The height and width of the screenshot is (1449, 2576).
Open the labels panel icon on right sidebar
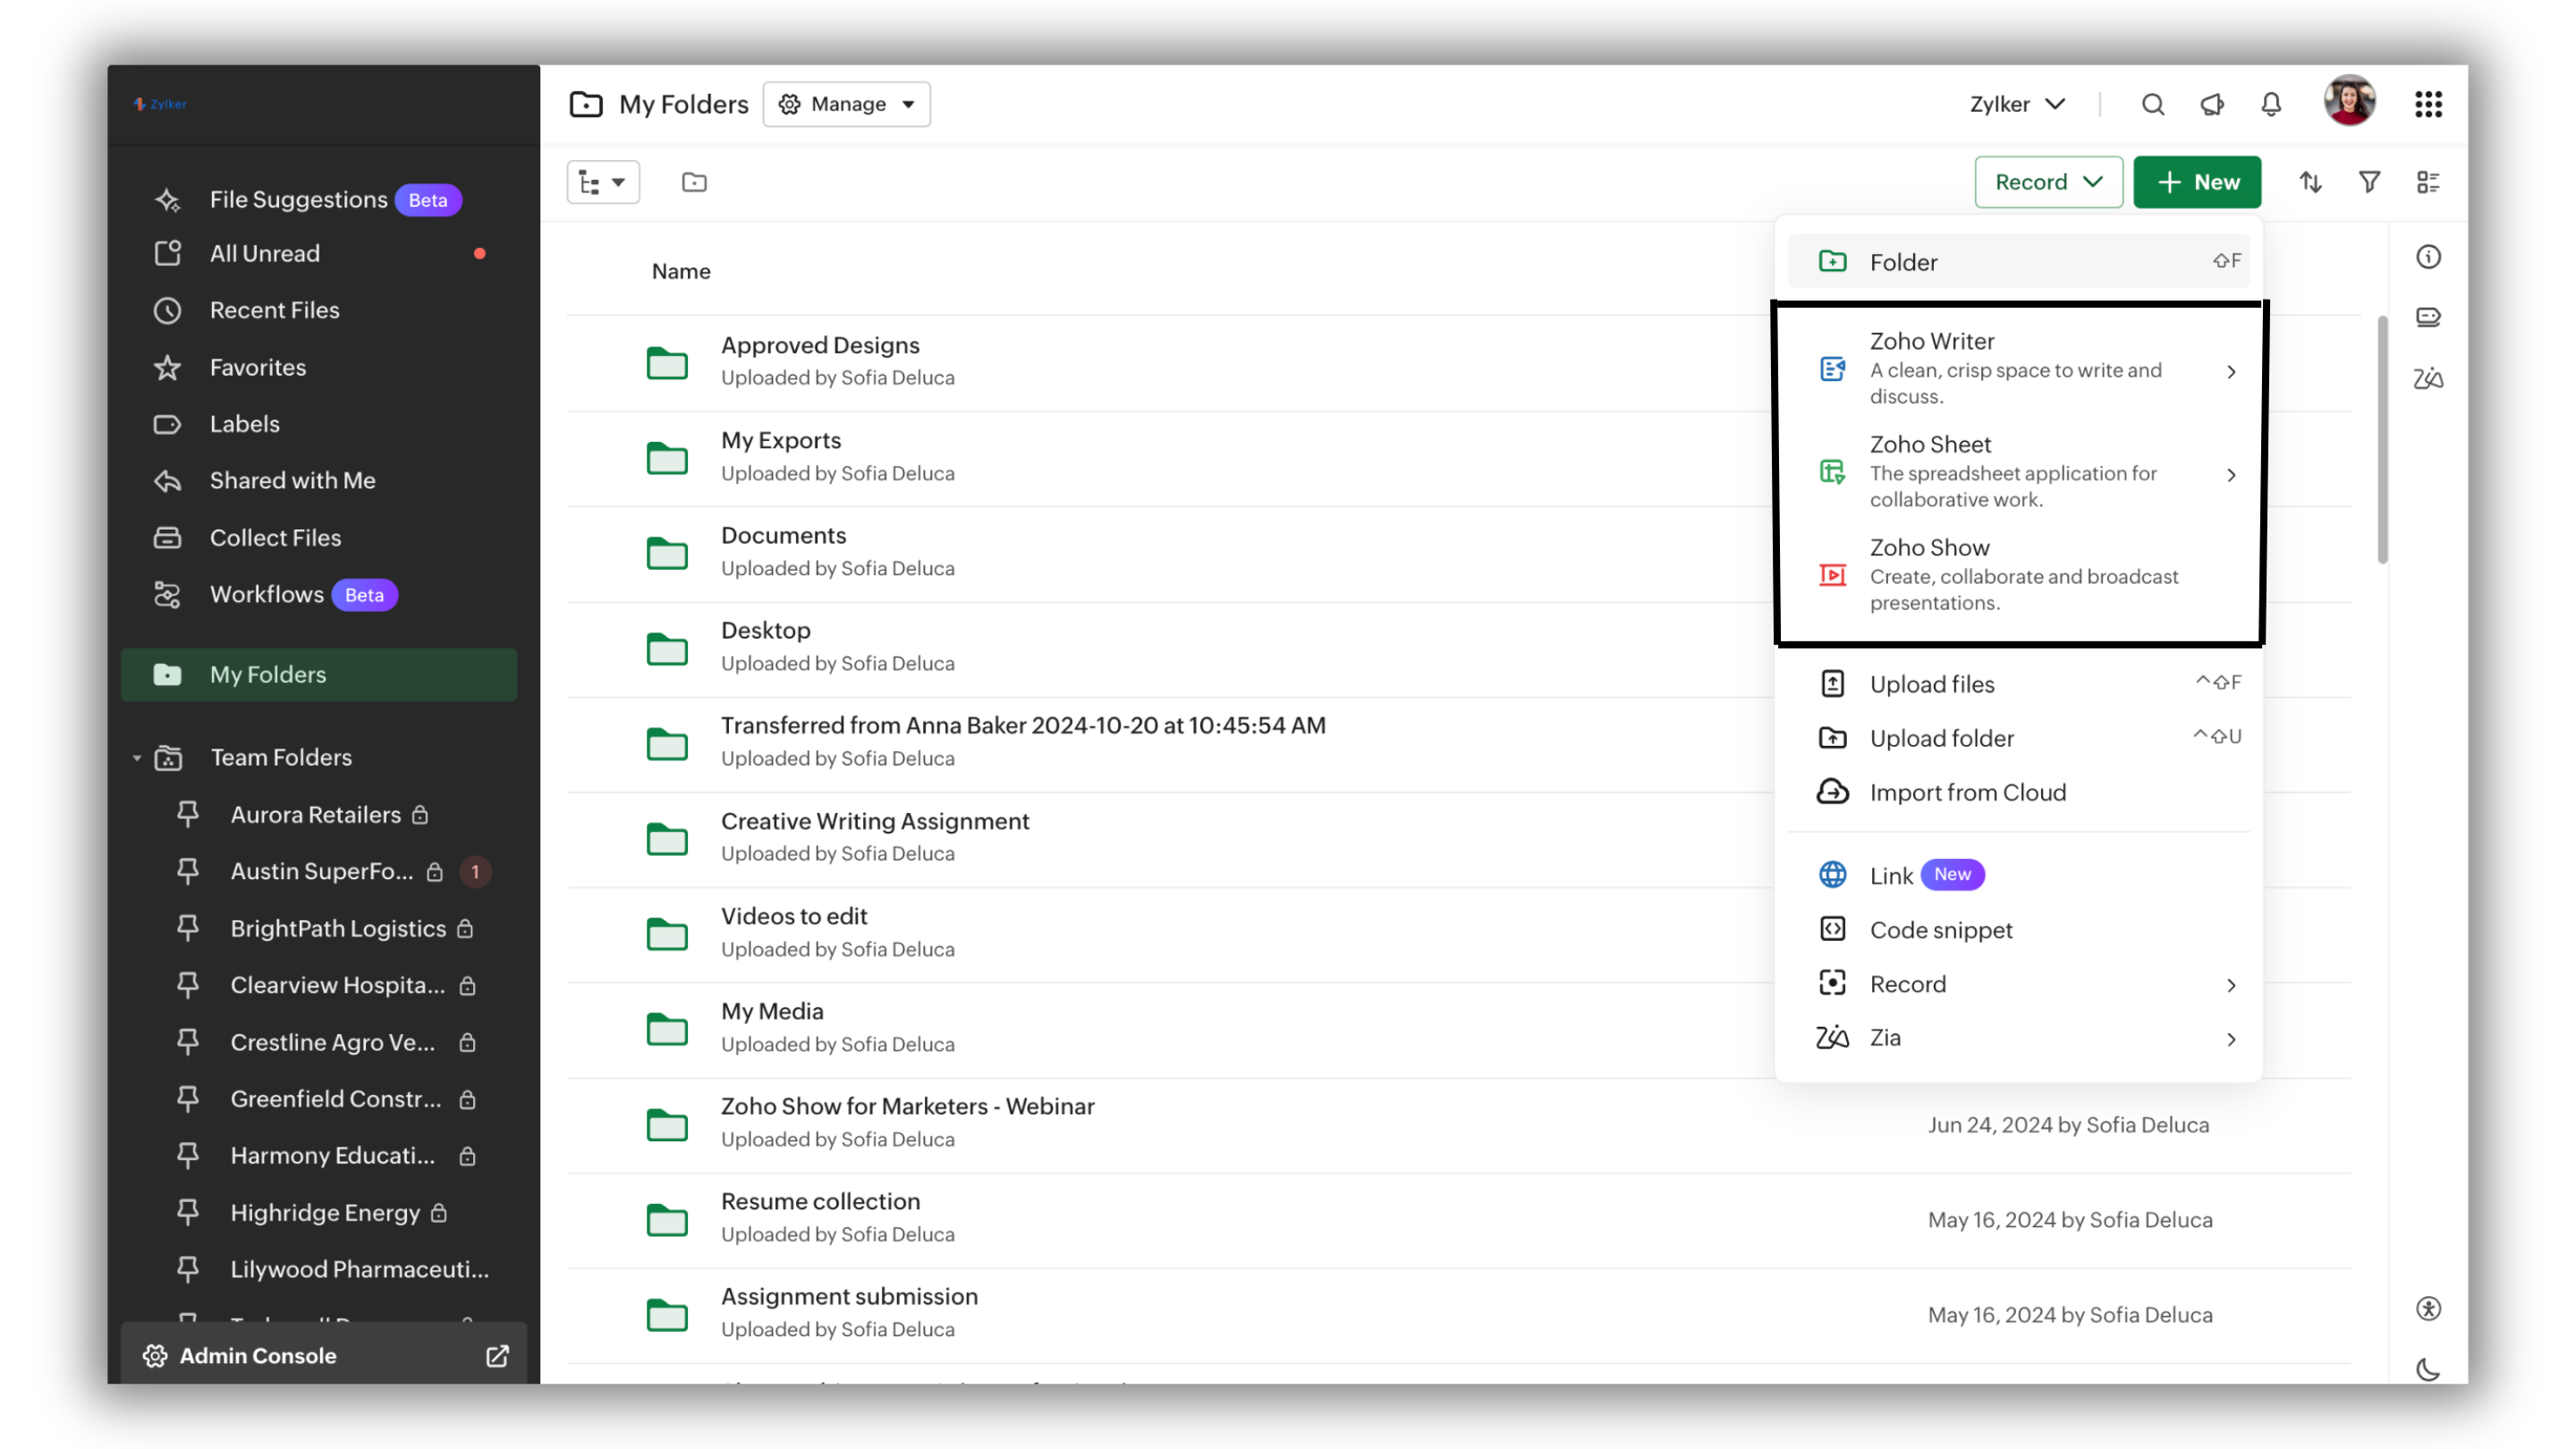tap(2428, 317)
